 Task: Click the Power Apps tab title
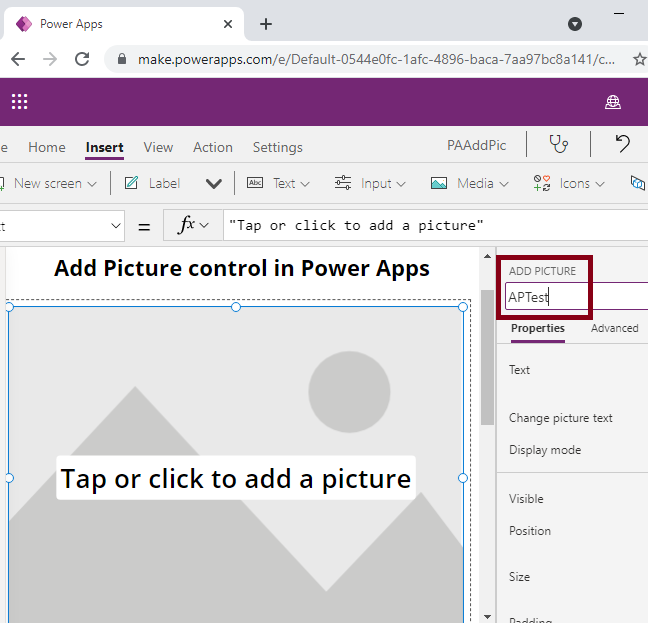click(71, 24)
